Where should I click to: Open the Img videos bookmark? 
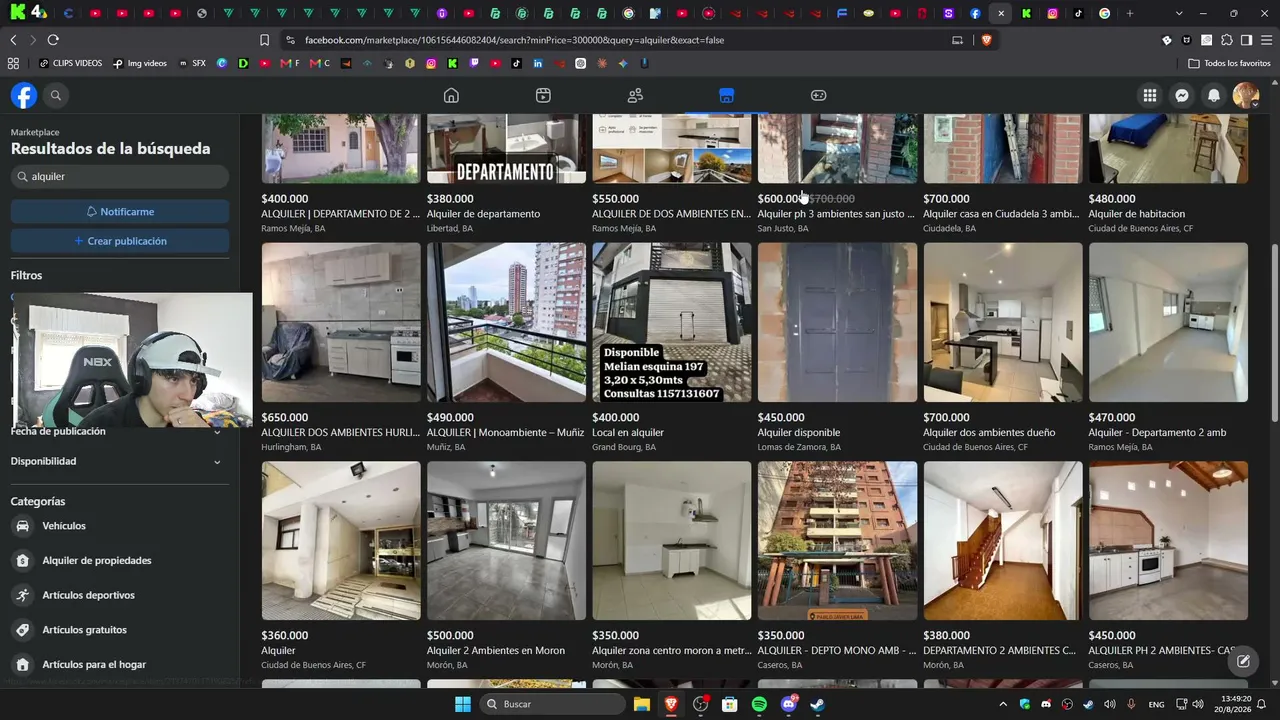[140, 63]
